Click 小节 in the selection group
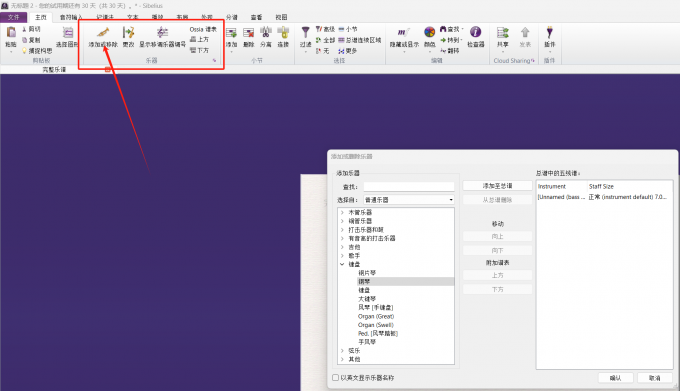 pyautogui.click(x=348, y=29)
